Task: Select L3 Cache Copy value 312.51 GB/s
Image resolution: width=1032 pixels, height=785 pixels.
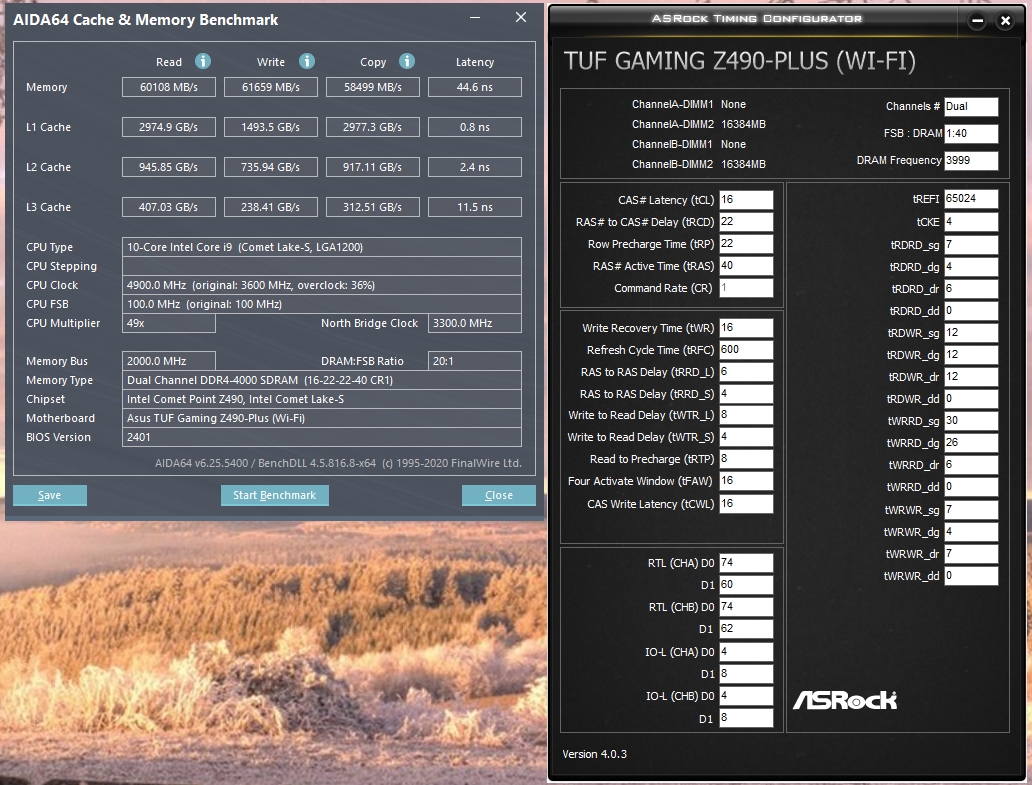Action: pyautogui.click(x=373, y=207)
